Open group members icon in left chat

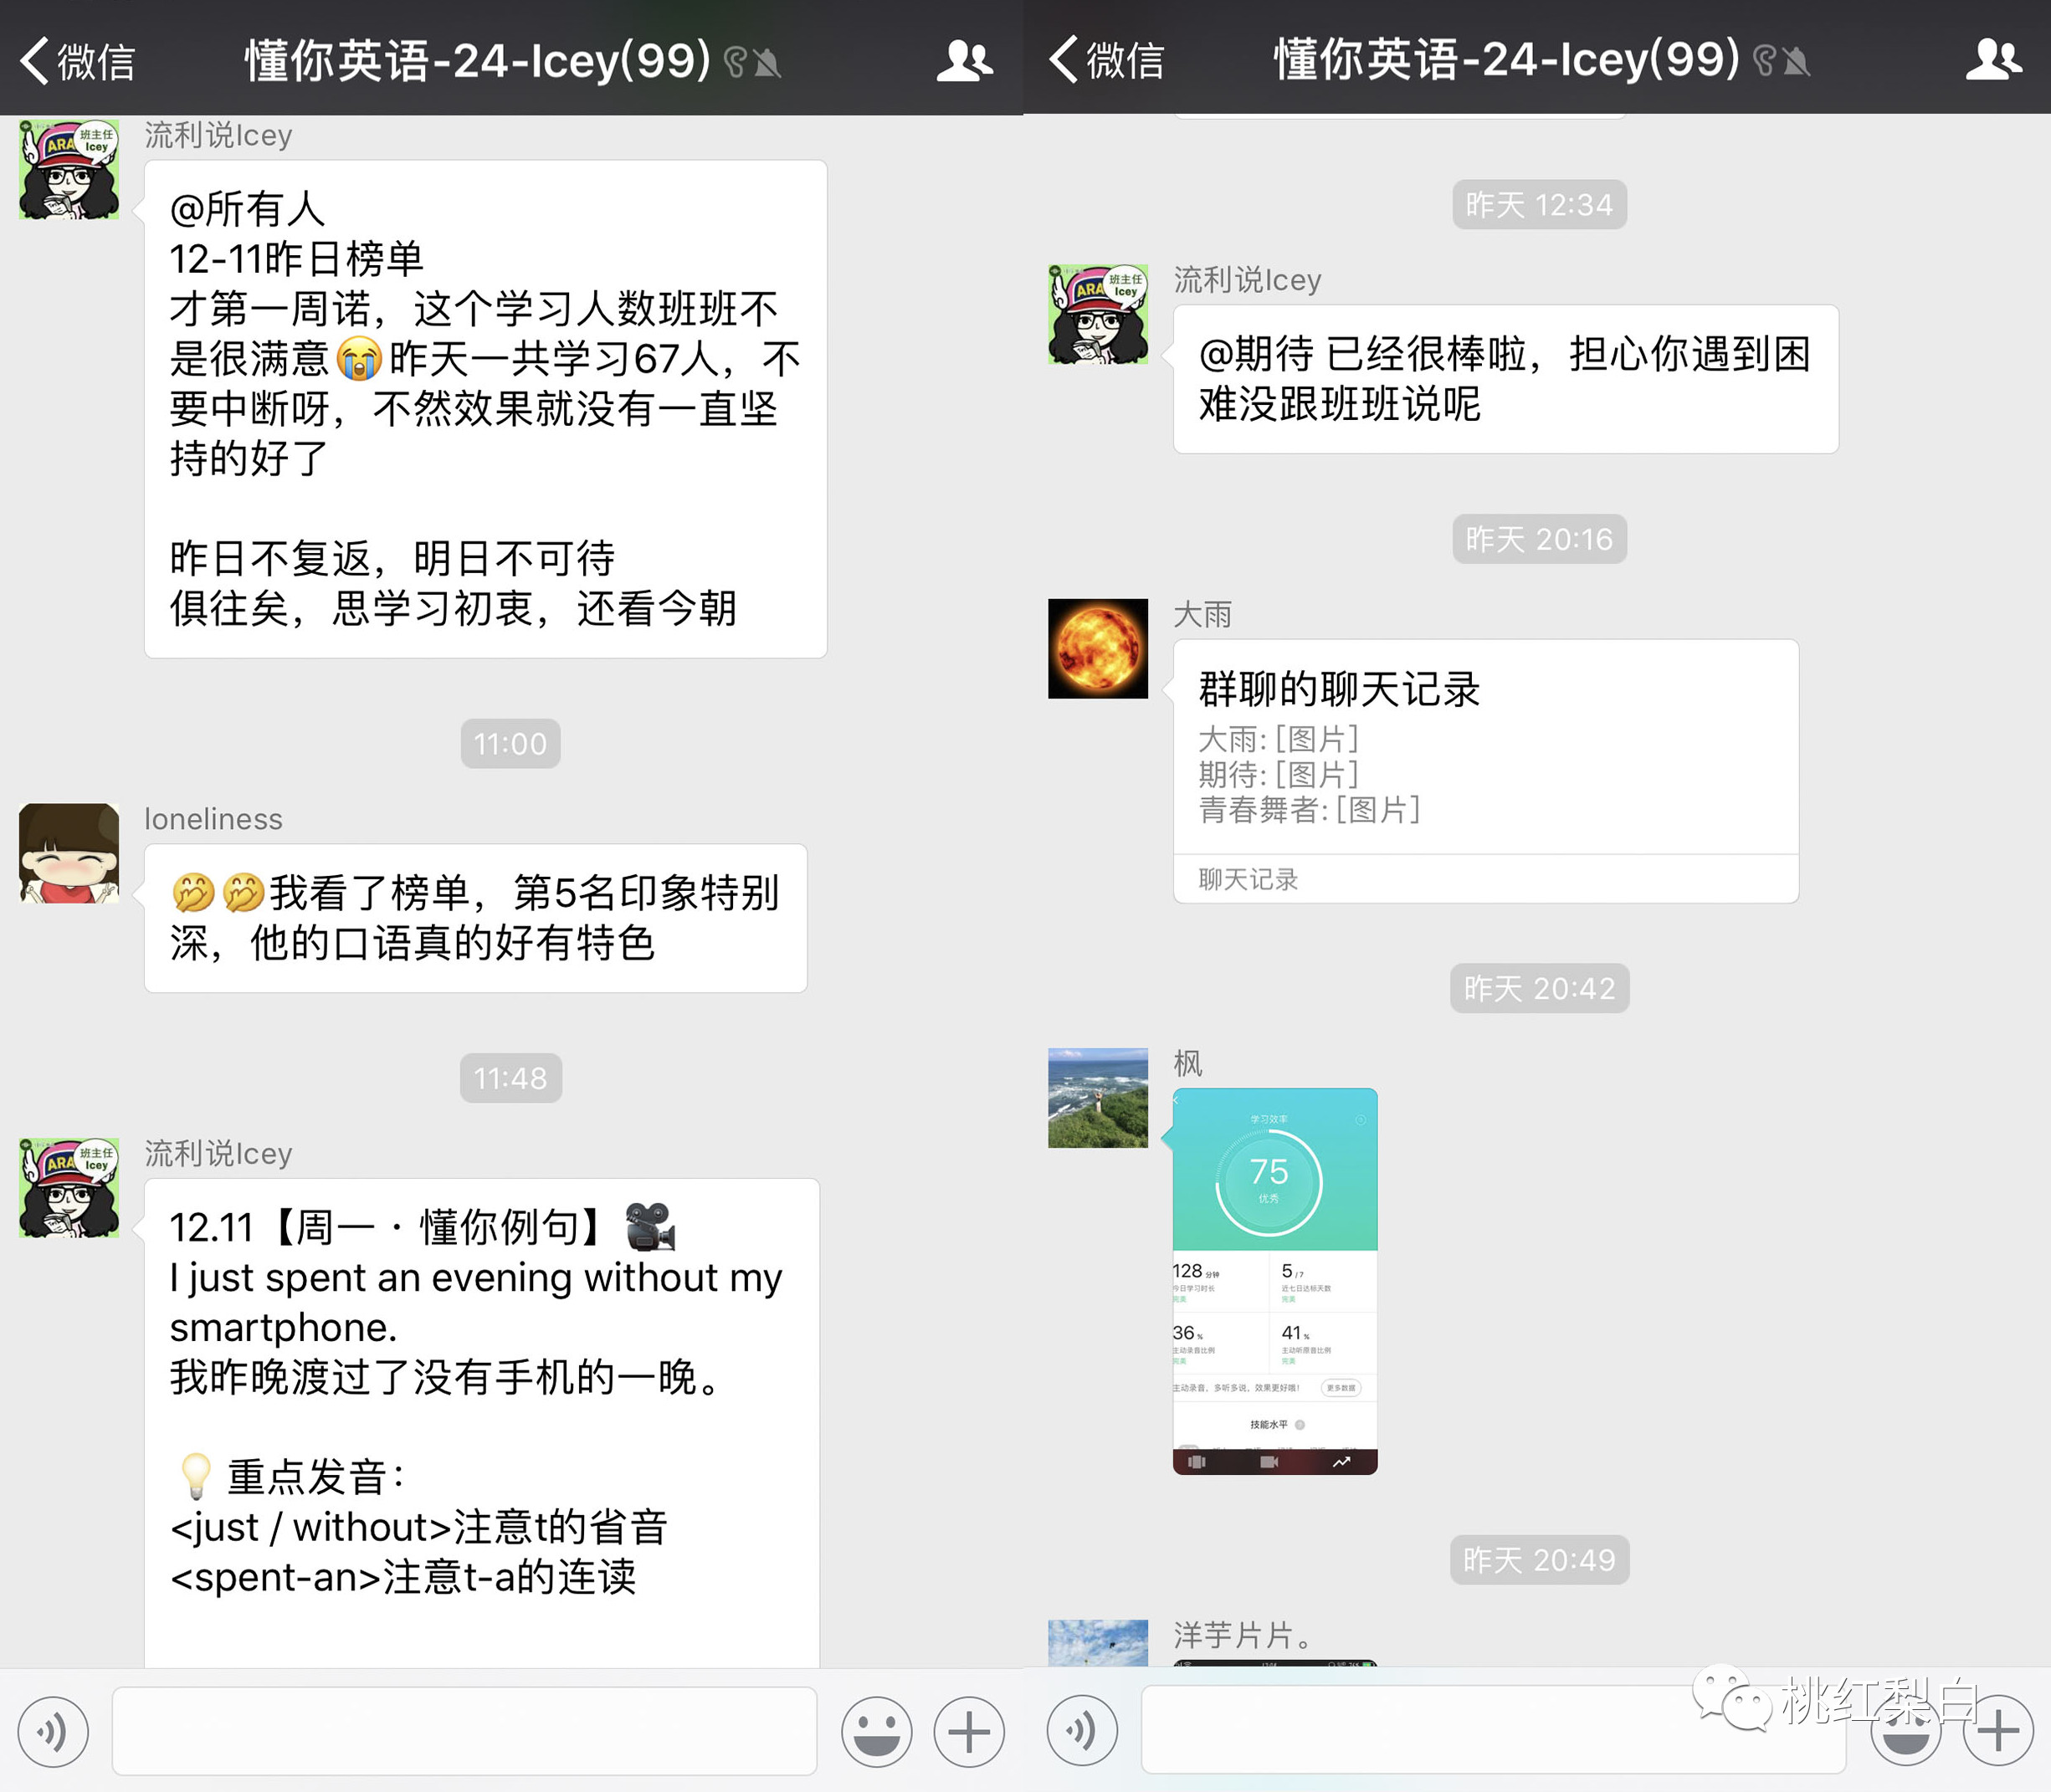point(963,60)
